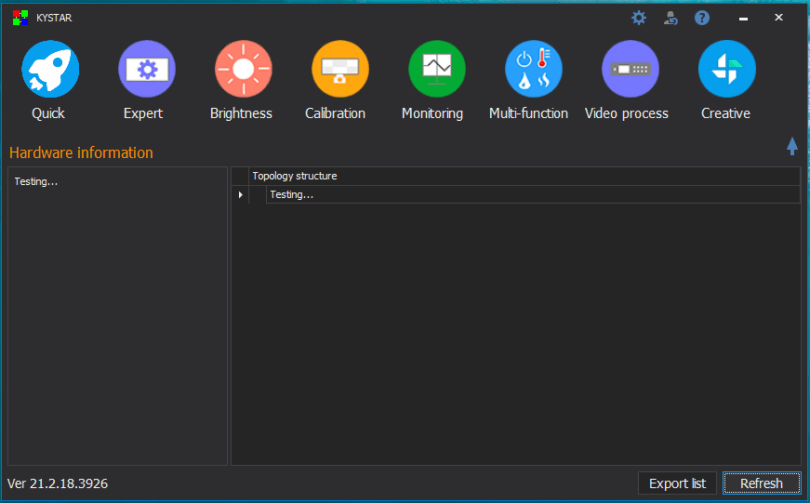Open Expert settings mode
810x503 pixels.
click(146, 69)
